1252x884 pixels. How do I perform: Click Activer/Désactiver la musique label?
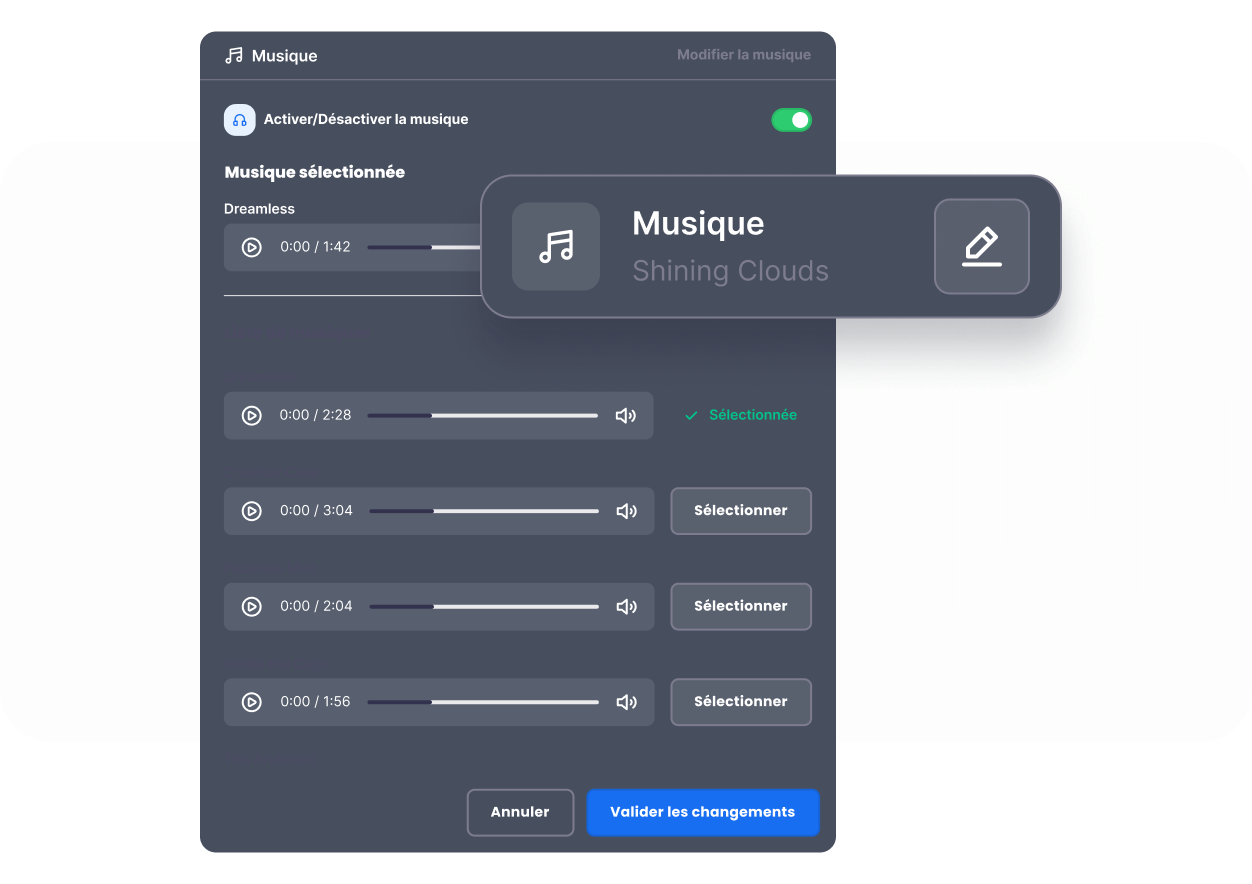point(366,119)
